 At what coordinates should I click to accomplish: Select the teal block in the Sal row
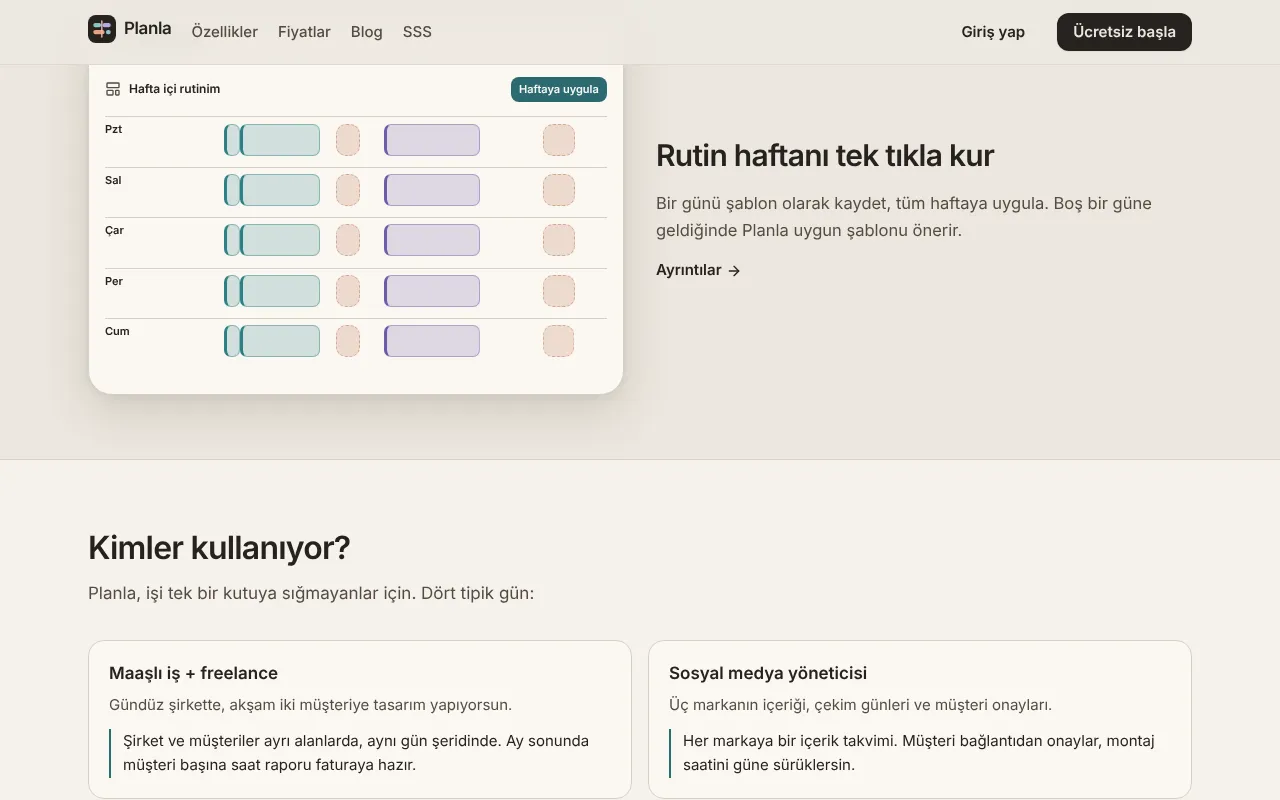click(280, 190)
